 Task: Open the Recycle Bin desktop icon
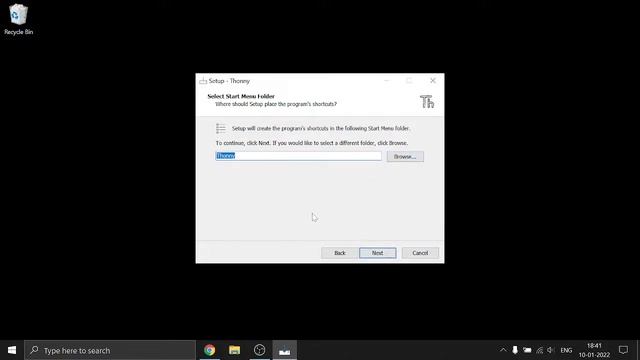[x=18, y=19]
